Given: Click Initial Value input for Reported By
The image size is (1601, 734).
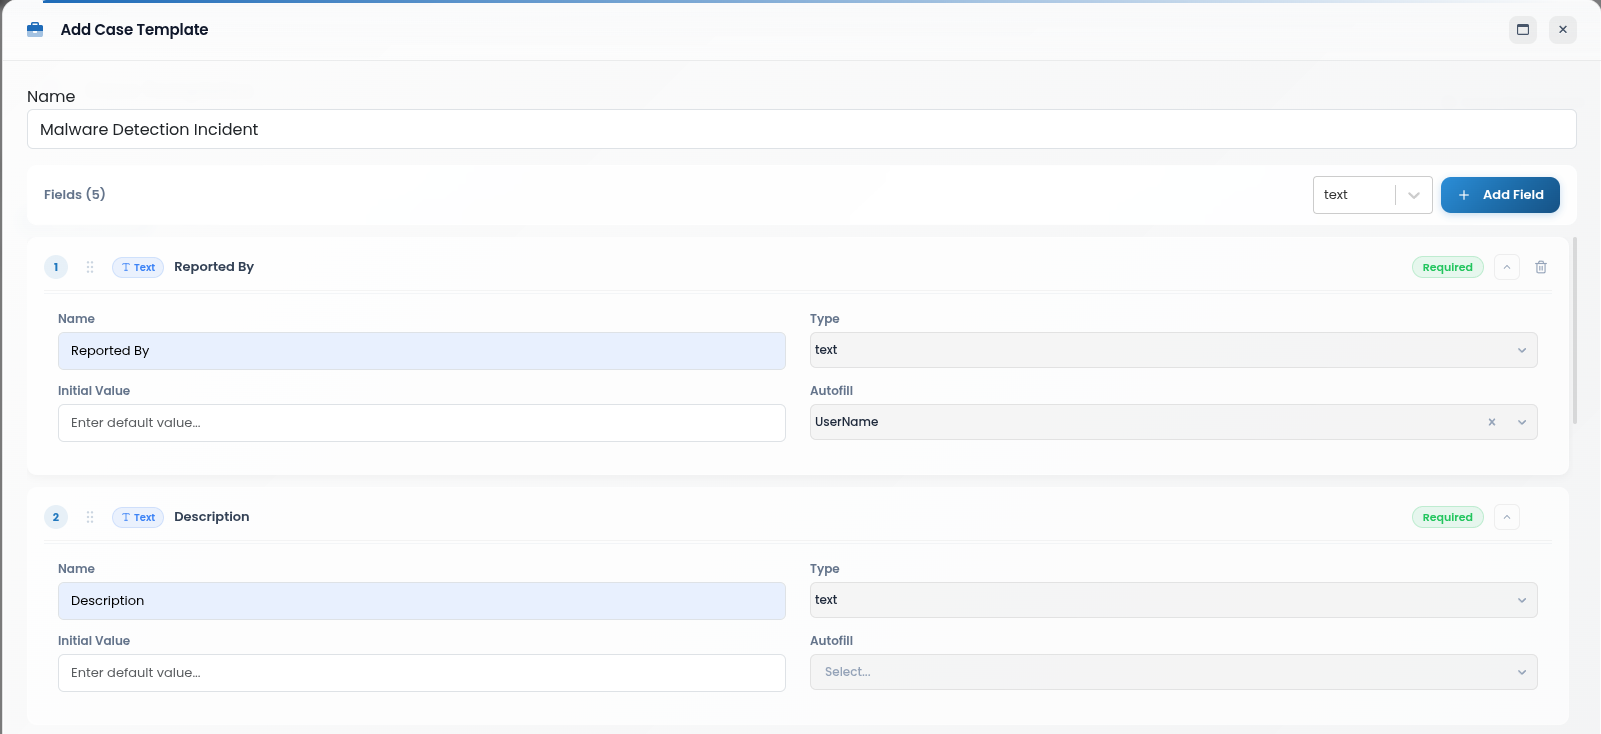Looking at the screenshot, I should [x=422, y=423].
